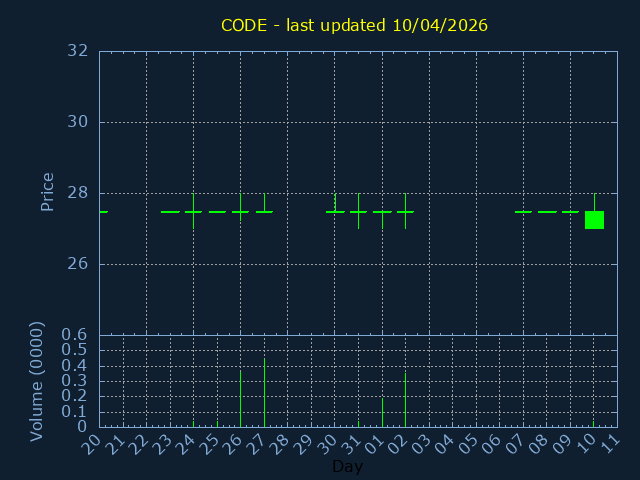Click the flat price dash on day 08
This screenshot has height=480, width=640.
(x=547, y=212)
